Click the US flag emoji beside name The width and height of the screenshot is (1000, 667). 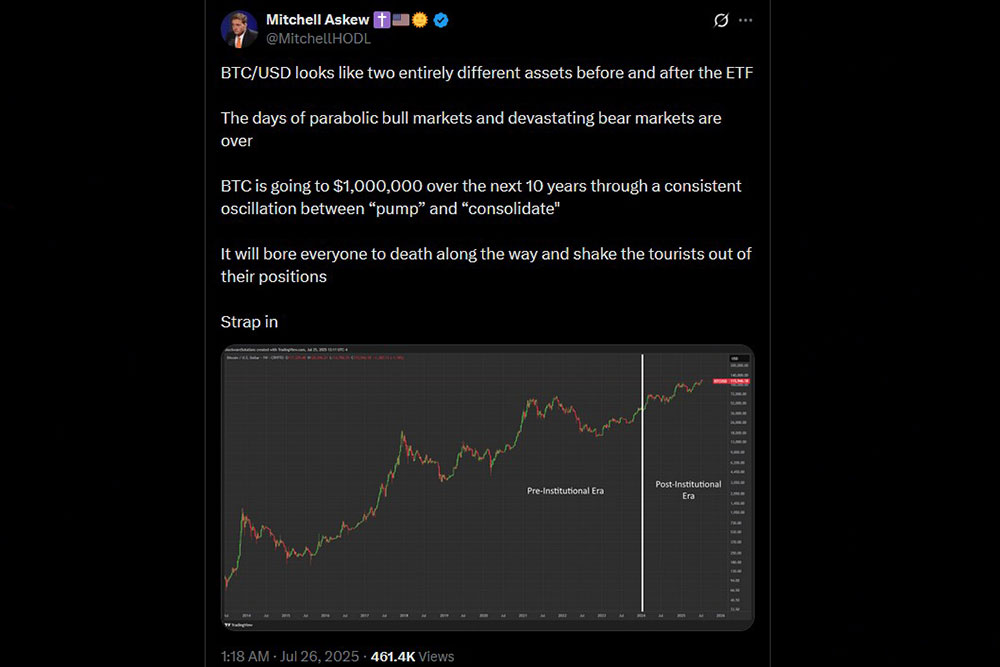[401, 20]
